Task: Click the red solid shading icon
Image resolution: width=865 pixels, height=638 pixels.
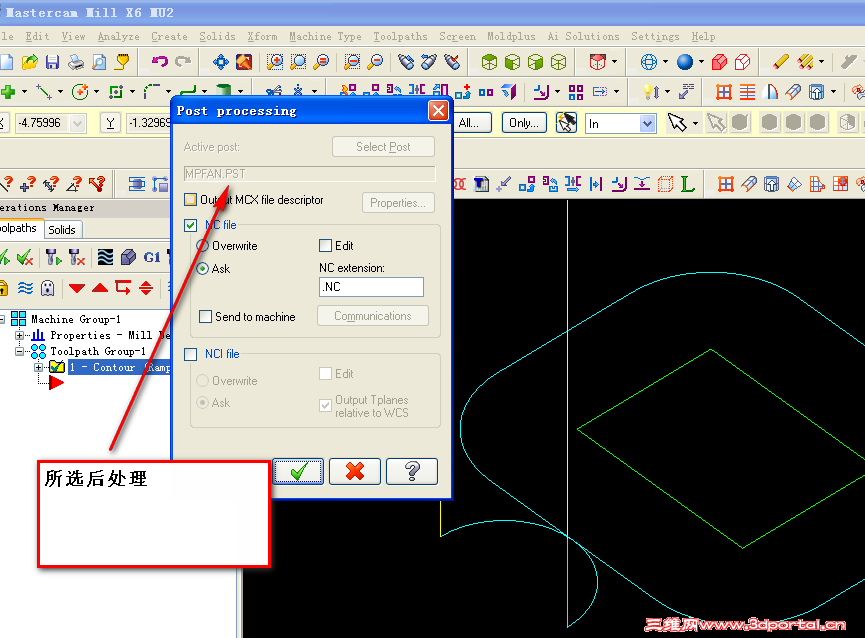Action: (719, 62)
